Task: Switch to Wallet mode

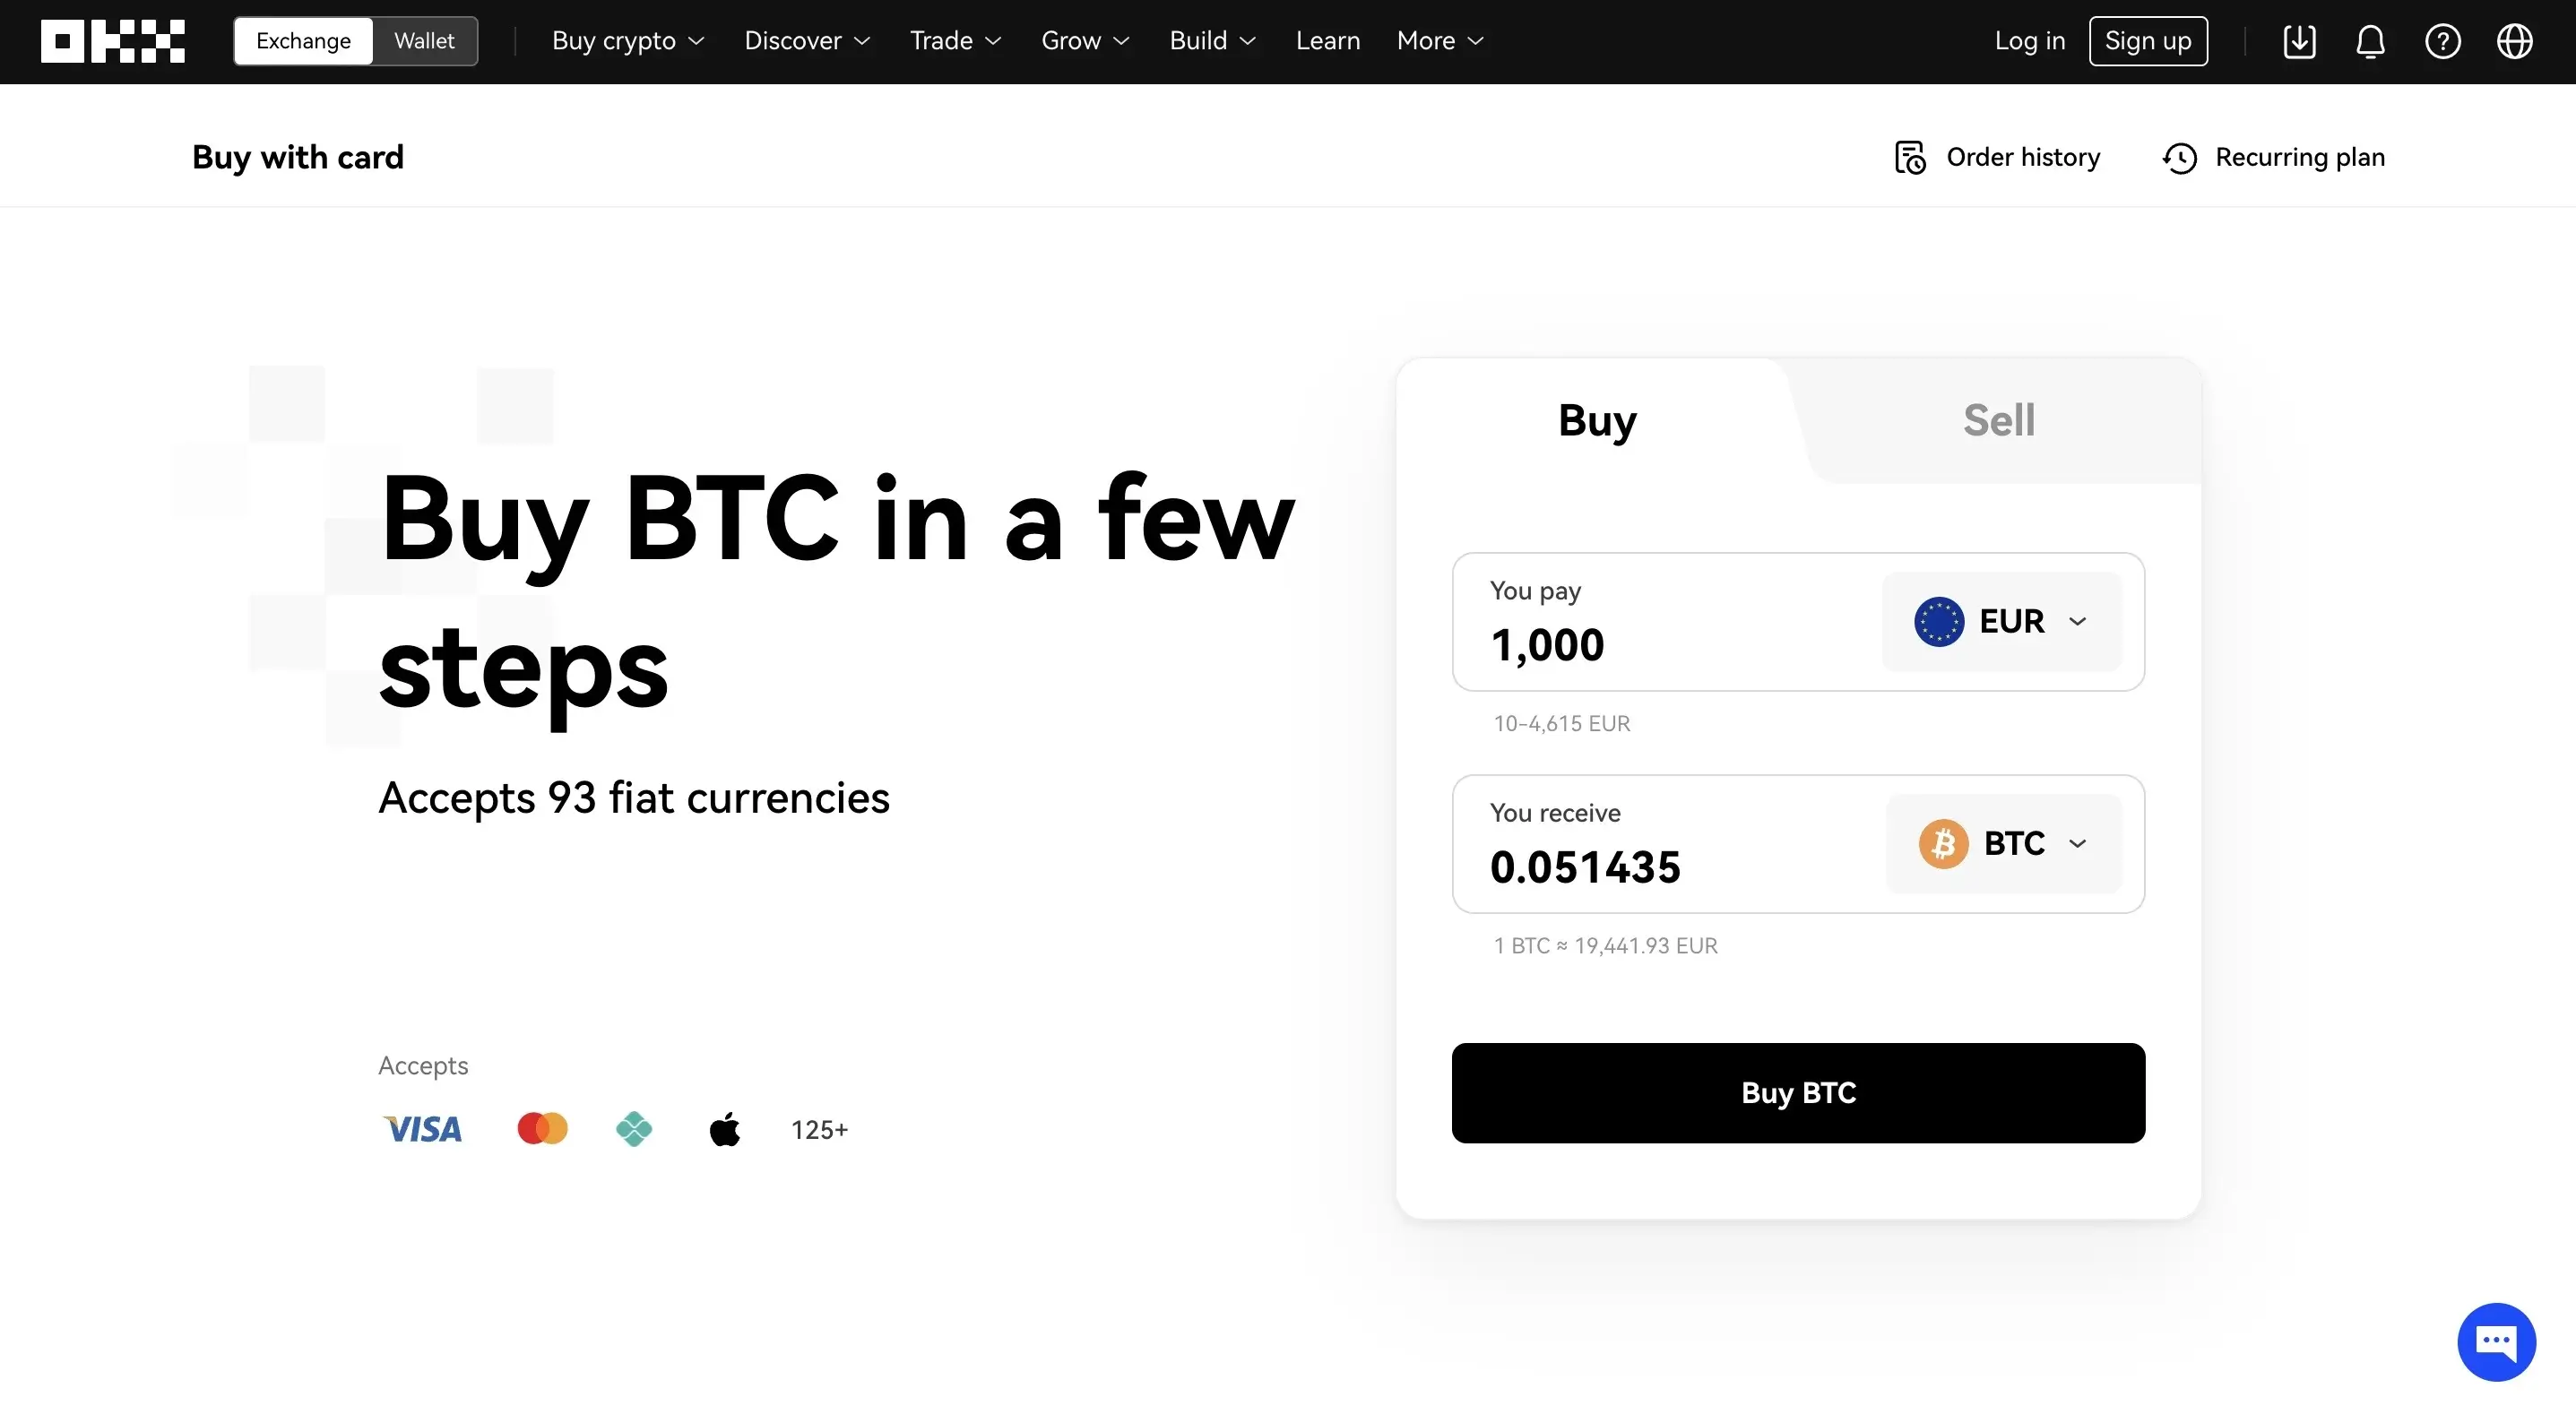Action: (424, 41)
